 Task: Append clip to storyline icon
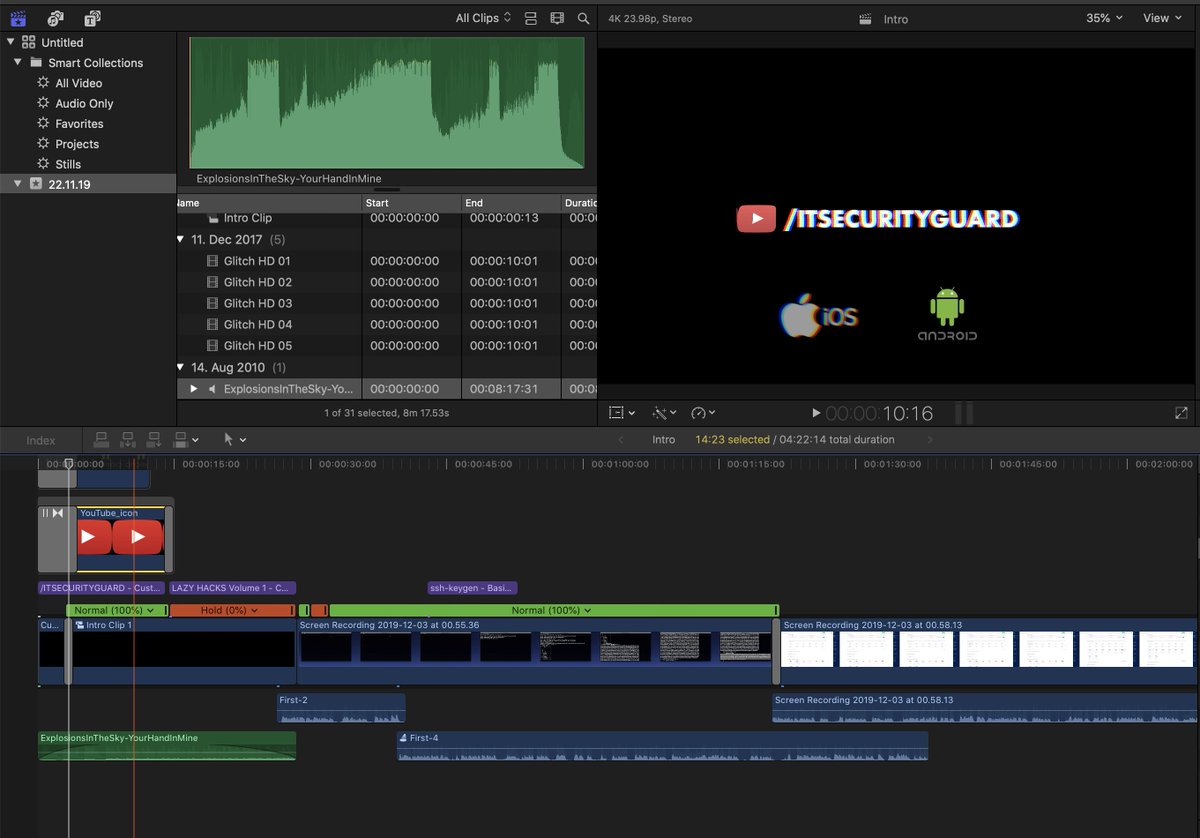154,439
